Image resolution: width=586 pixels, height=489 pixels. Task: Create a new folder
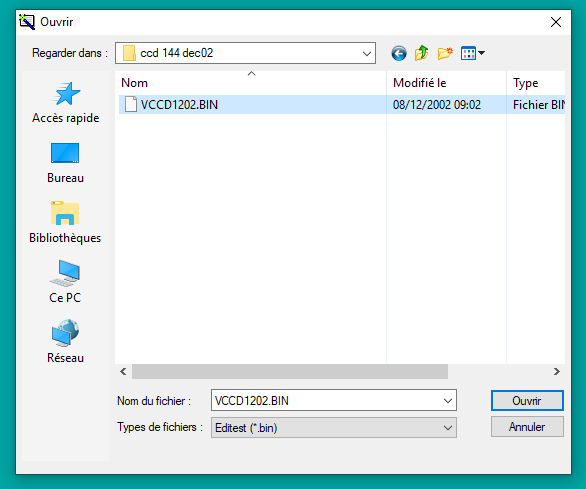445,53
